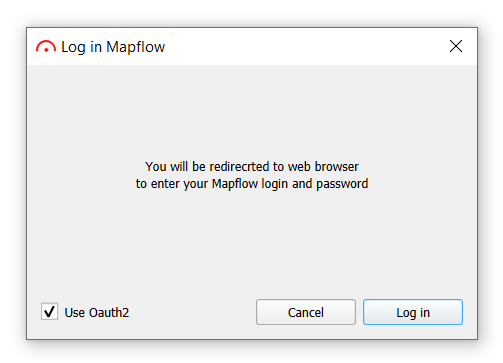Screen dimensions: 503x363
Task: Click the redirected to web browser message line
Action: (252, 167)
